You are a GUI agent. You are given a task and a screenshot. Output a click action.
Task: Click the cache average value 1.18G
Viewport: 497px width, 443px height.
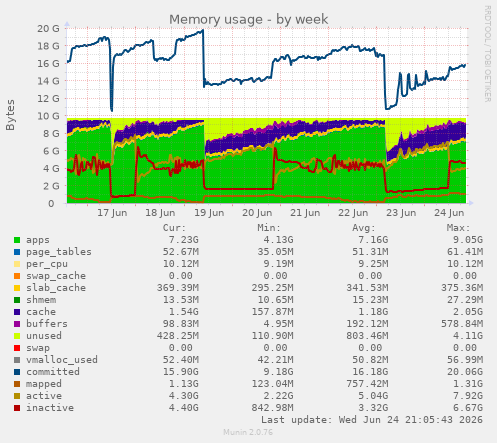pos(373,312)
